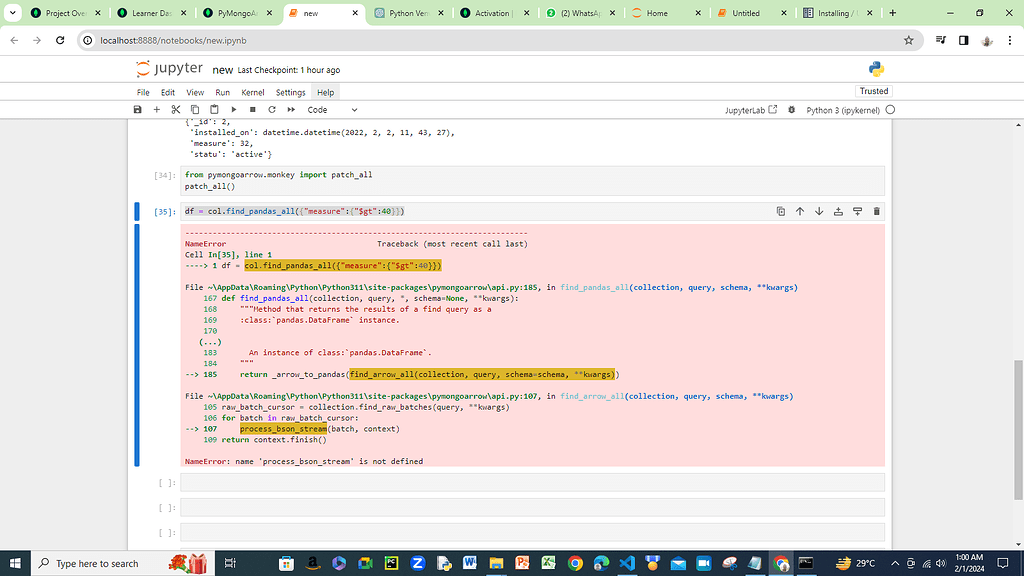Restart the kernel
Screen dimensions: 1024x576
point(270,110)
